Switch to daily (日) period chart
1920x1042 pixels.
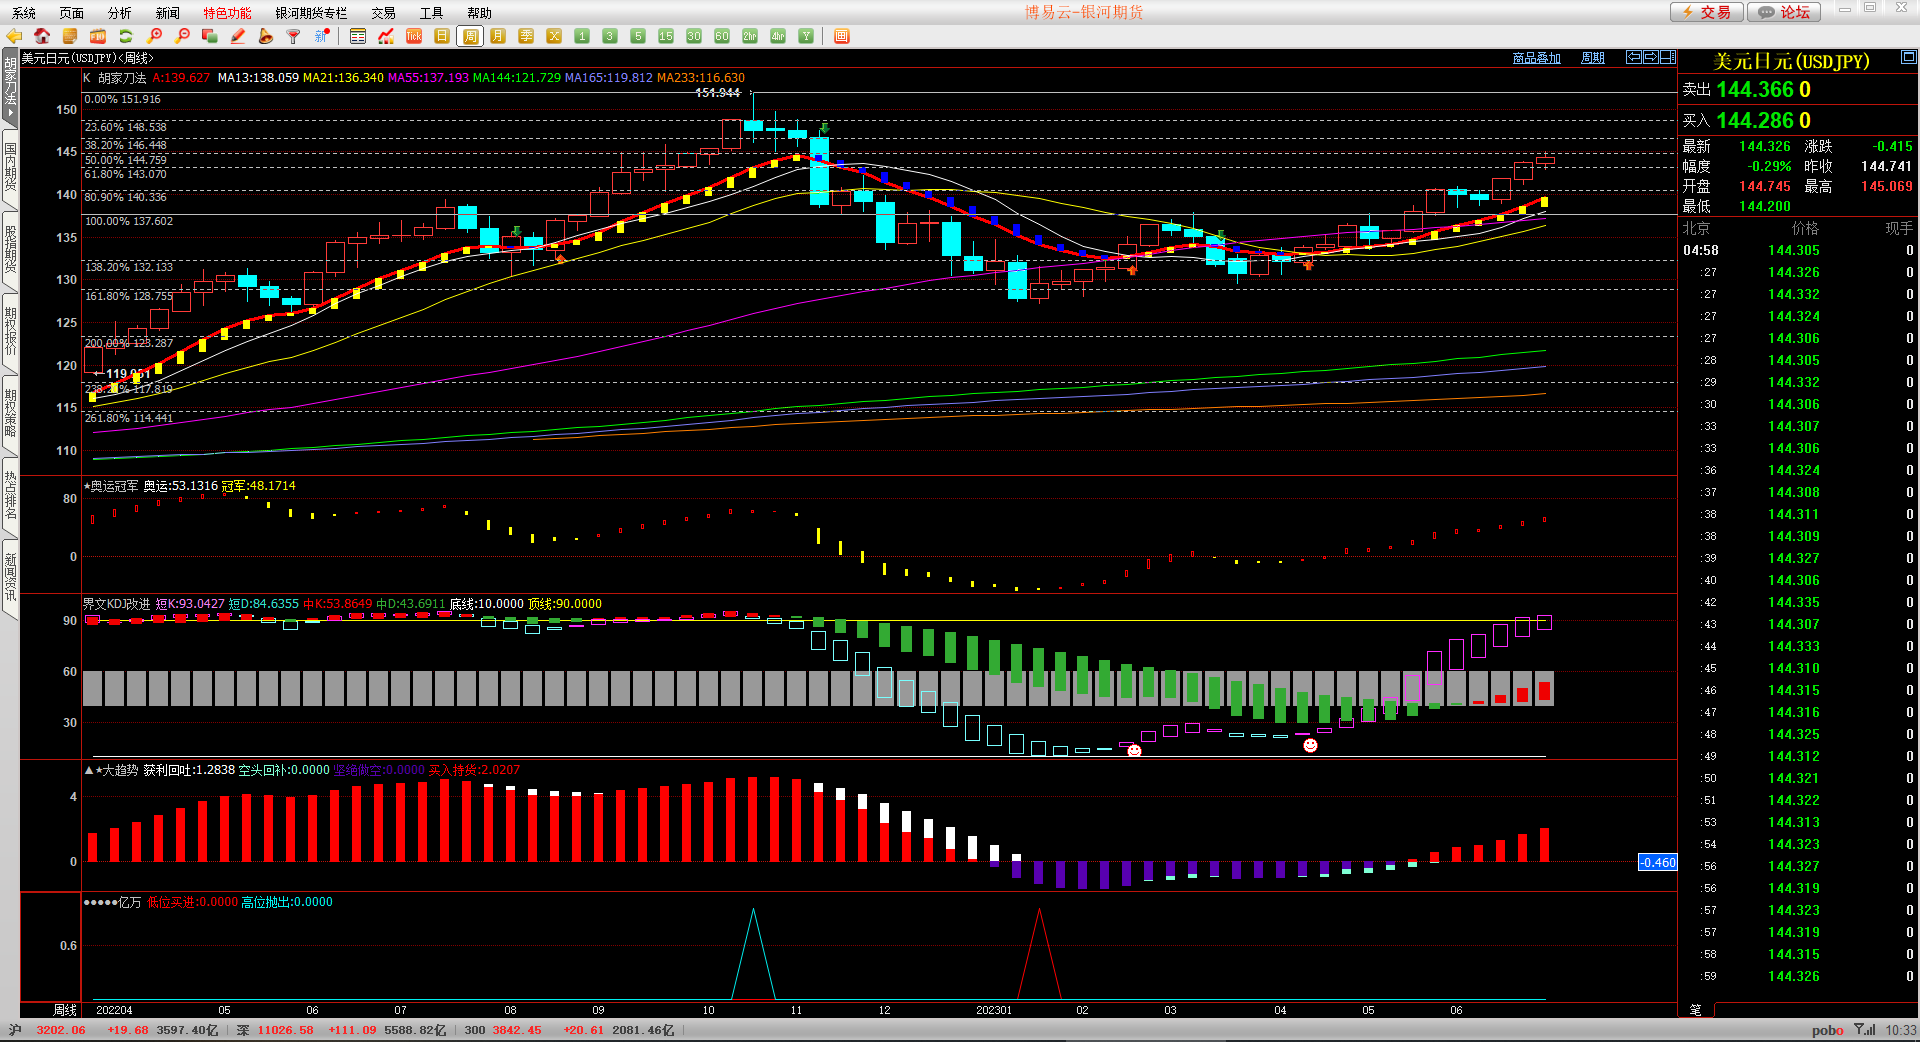point(442,36)
